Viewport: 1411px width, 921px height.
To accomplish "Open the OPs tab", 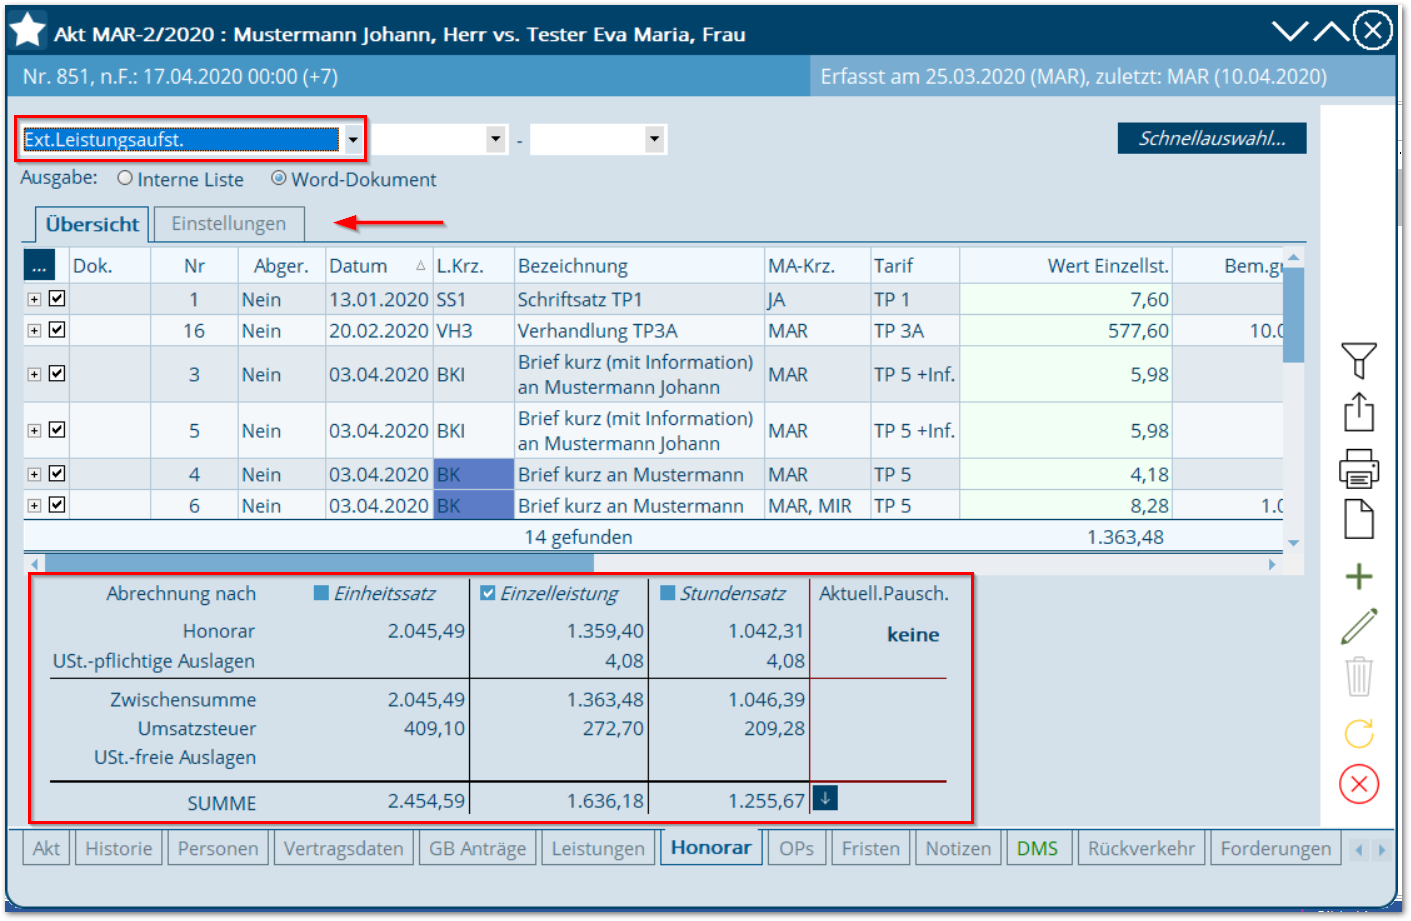I will (x=796, y=848).
